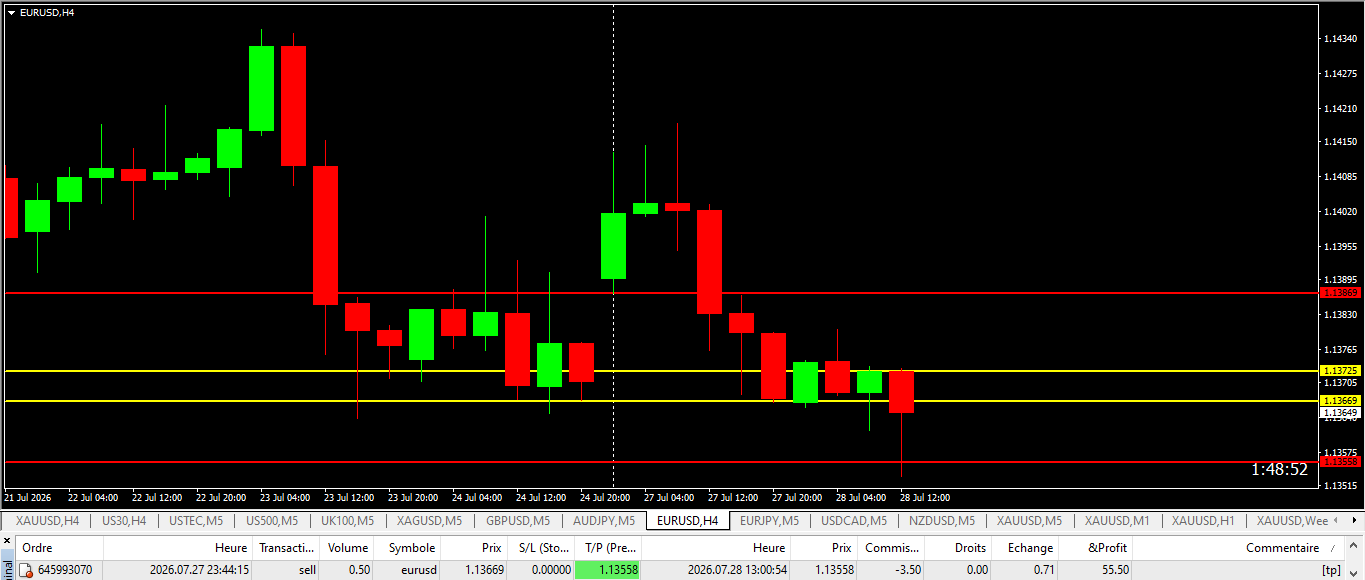Close the terminal panel with the X button

pyautogui.click(x=6, y=541)
